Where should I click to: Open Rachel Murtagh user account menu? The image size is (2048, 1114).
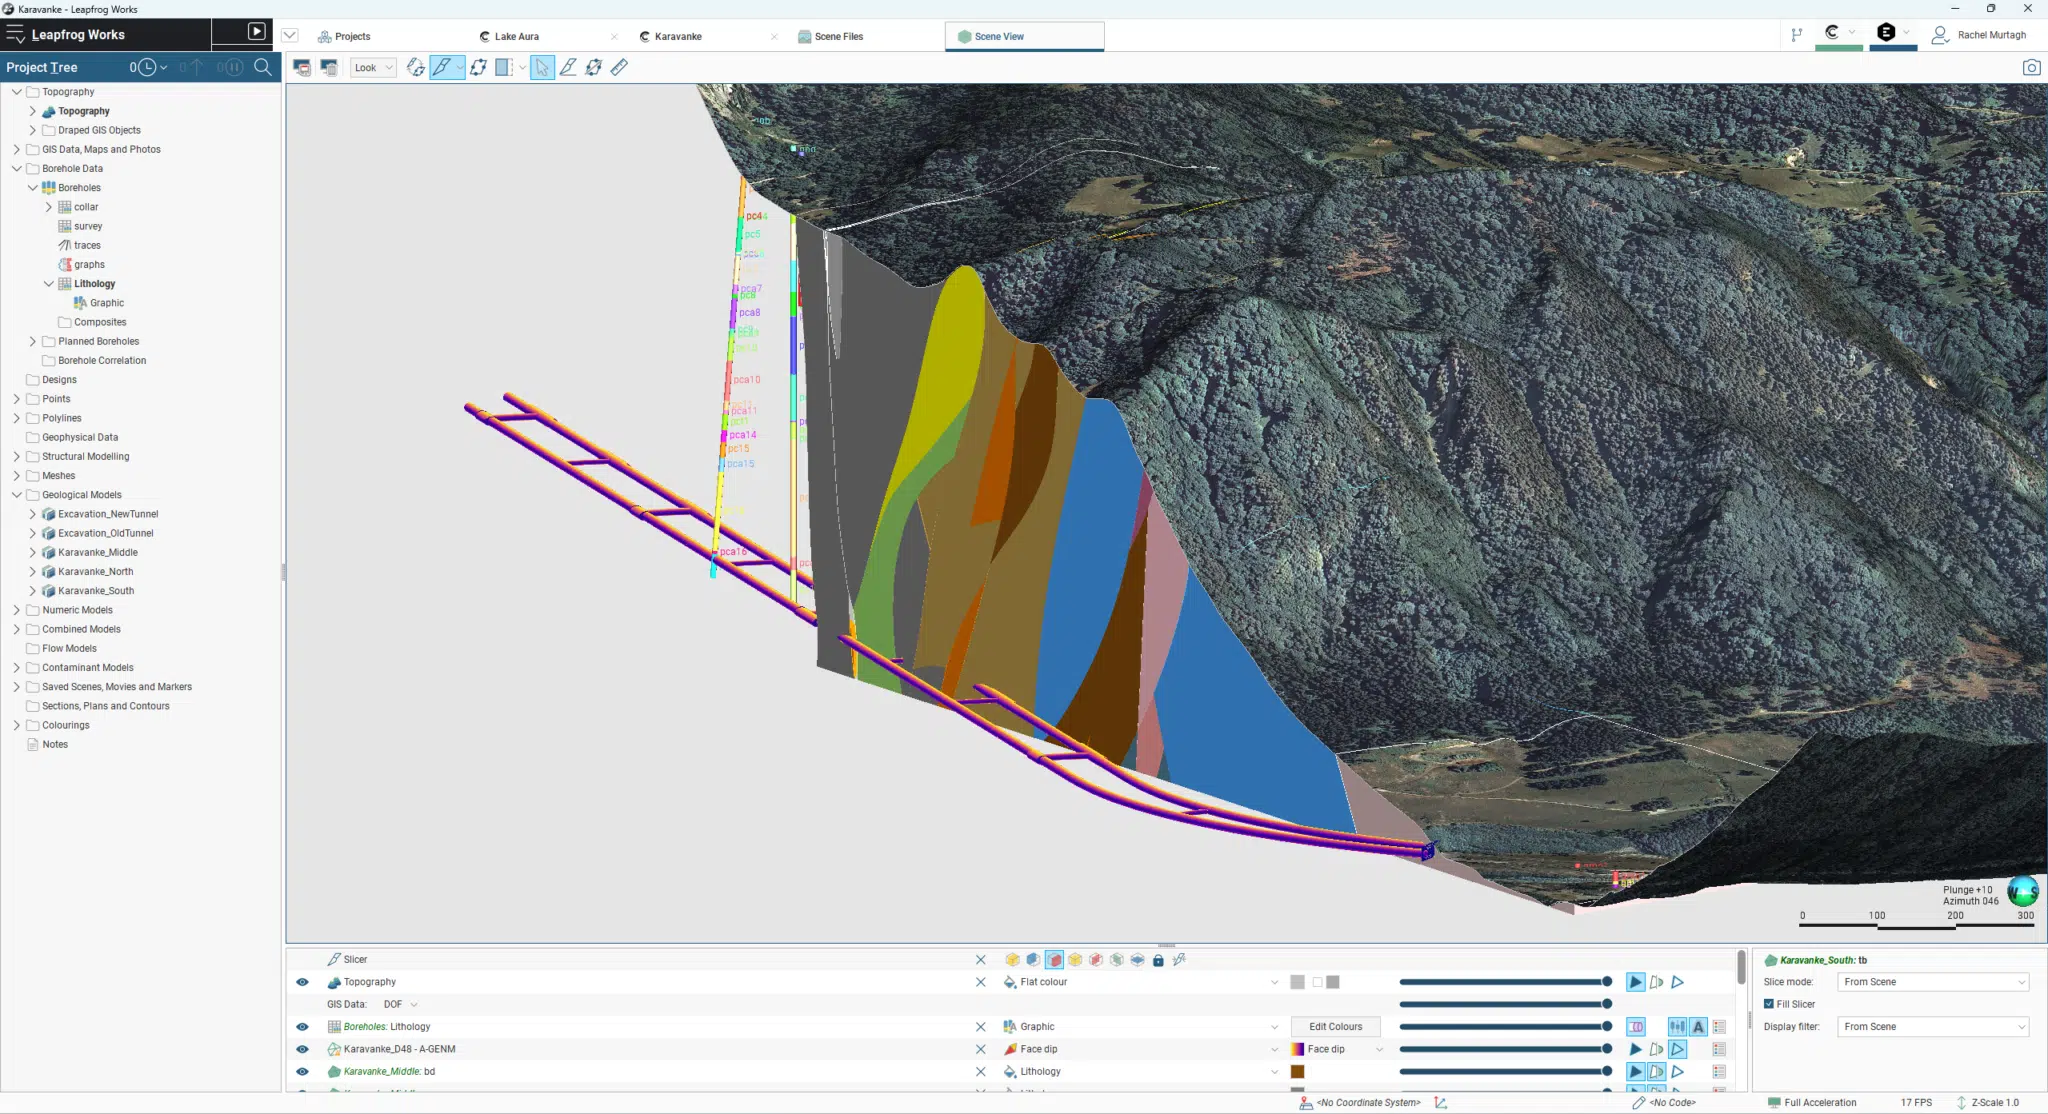point(1979,35)
